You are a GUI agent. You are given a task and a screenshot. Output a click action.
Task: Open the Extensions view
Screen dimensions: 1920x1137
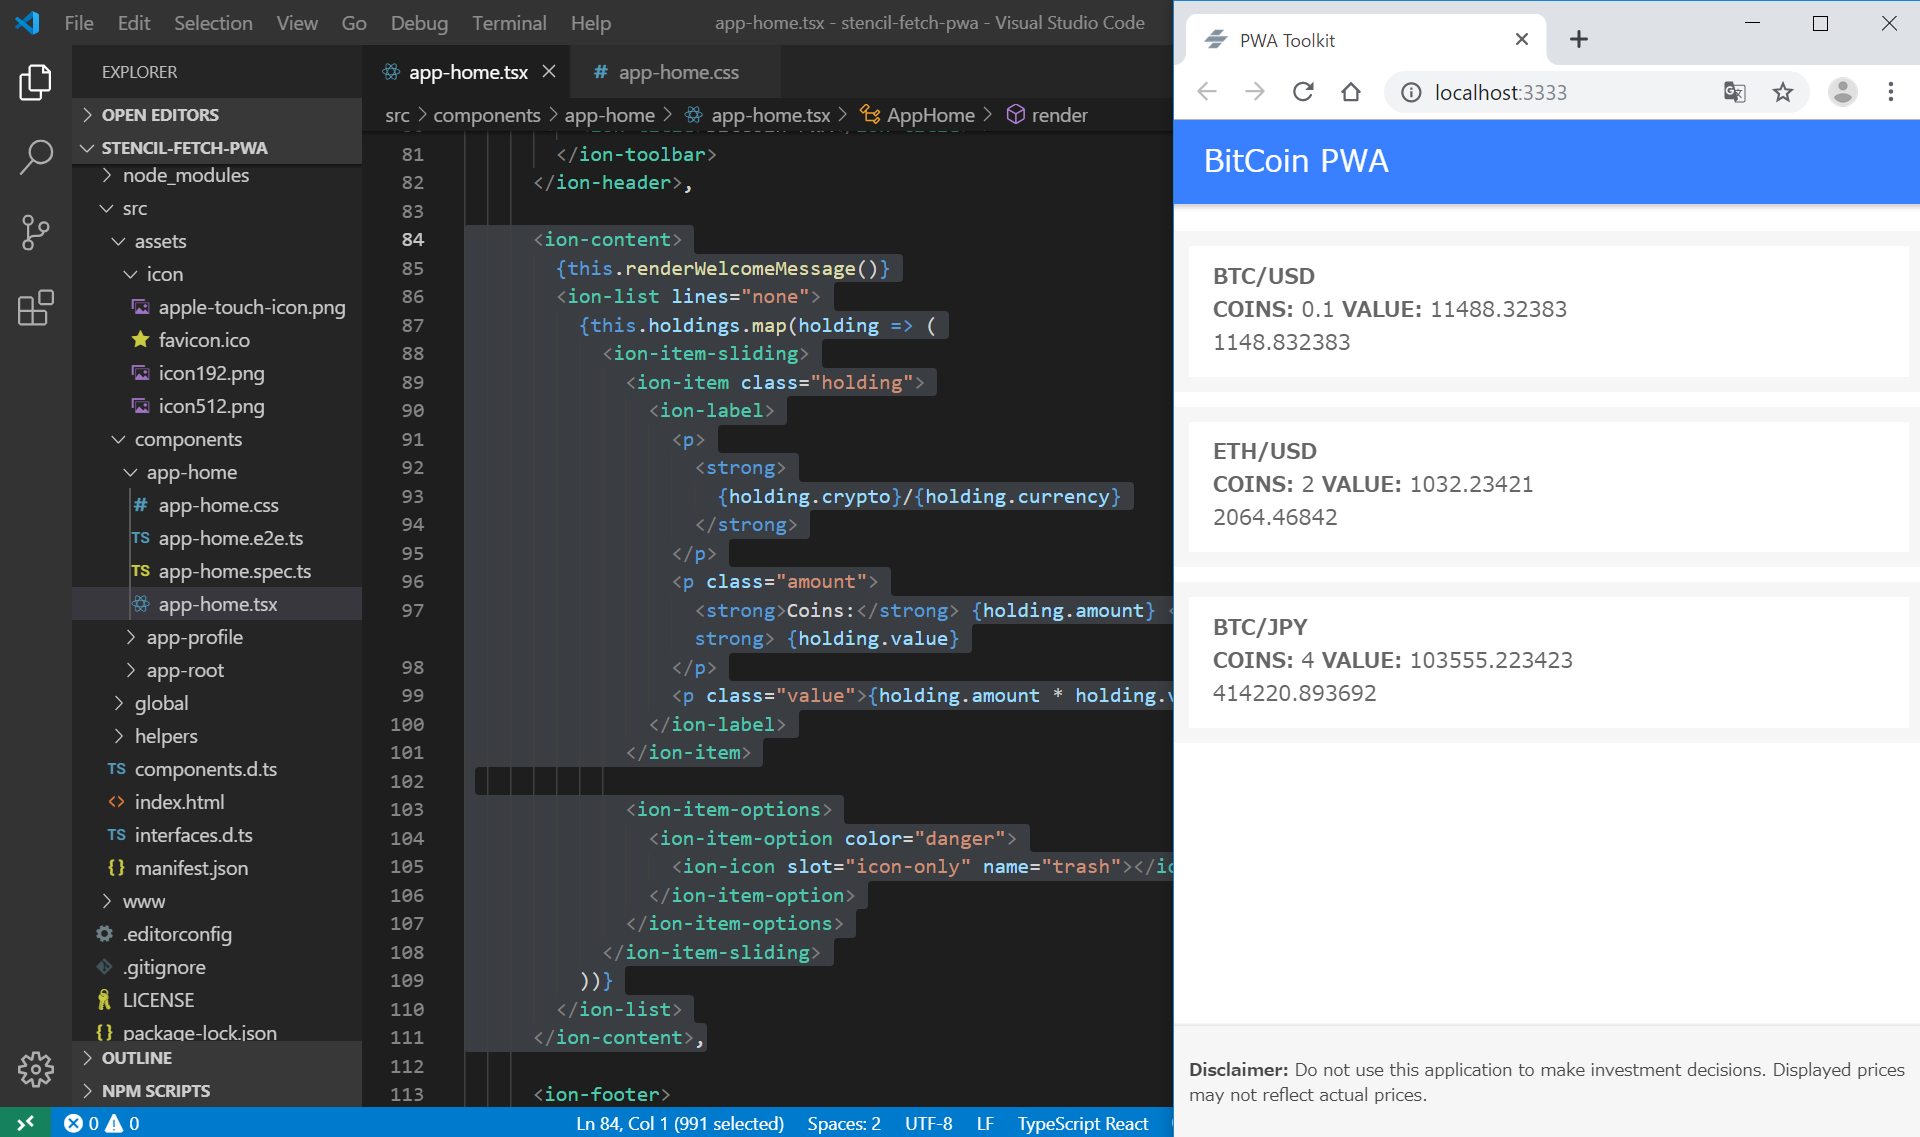coord(35,308)
